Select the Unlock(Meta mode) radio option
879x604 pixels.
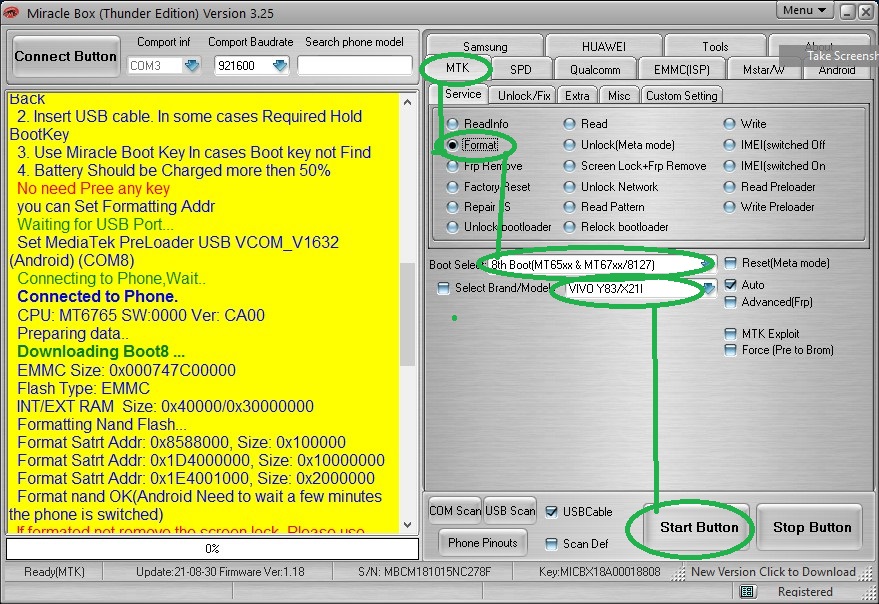[x=570, y=145]
